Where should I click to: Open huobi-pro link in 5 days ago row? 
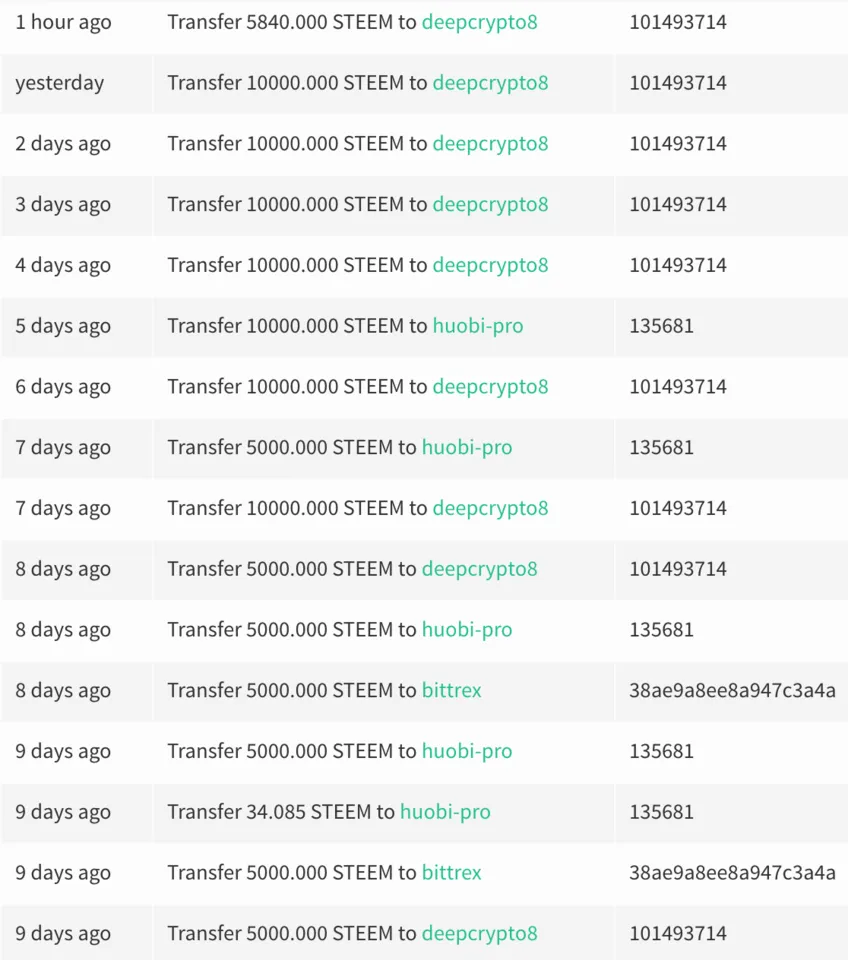click(477, 326)
